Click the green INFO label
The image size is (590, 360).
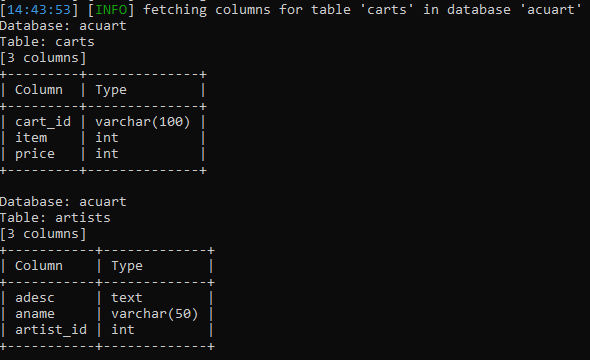click(x=111, y=9)
